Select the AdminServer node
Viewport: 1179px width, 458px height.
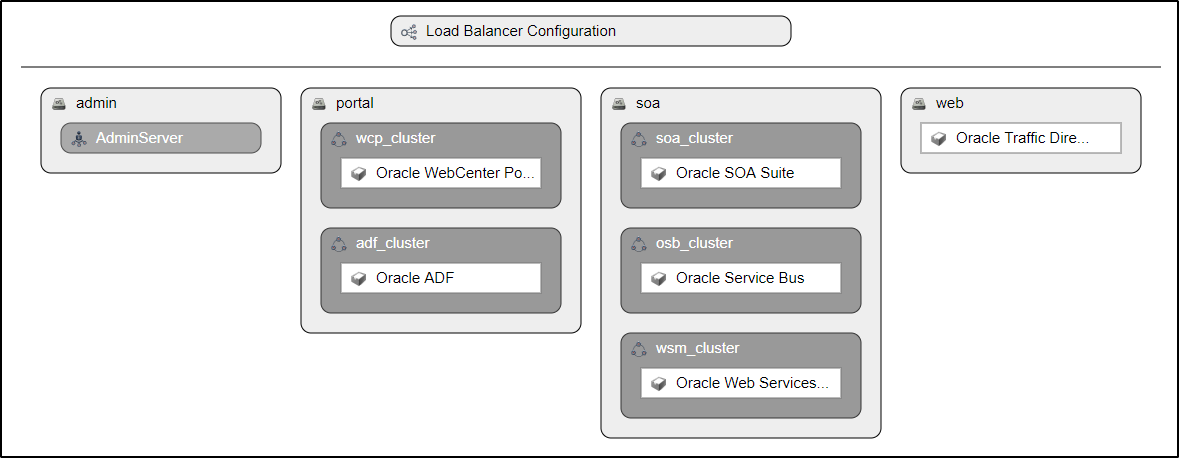click(x=160, y=138)
